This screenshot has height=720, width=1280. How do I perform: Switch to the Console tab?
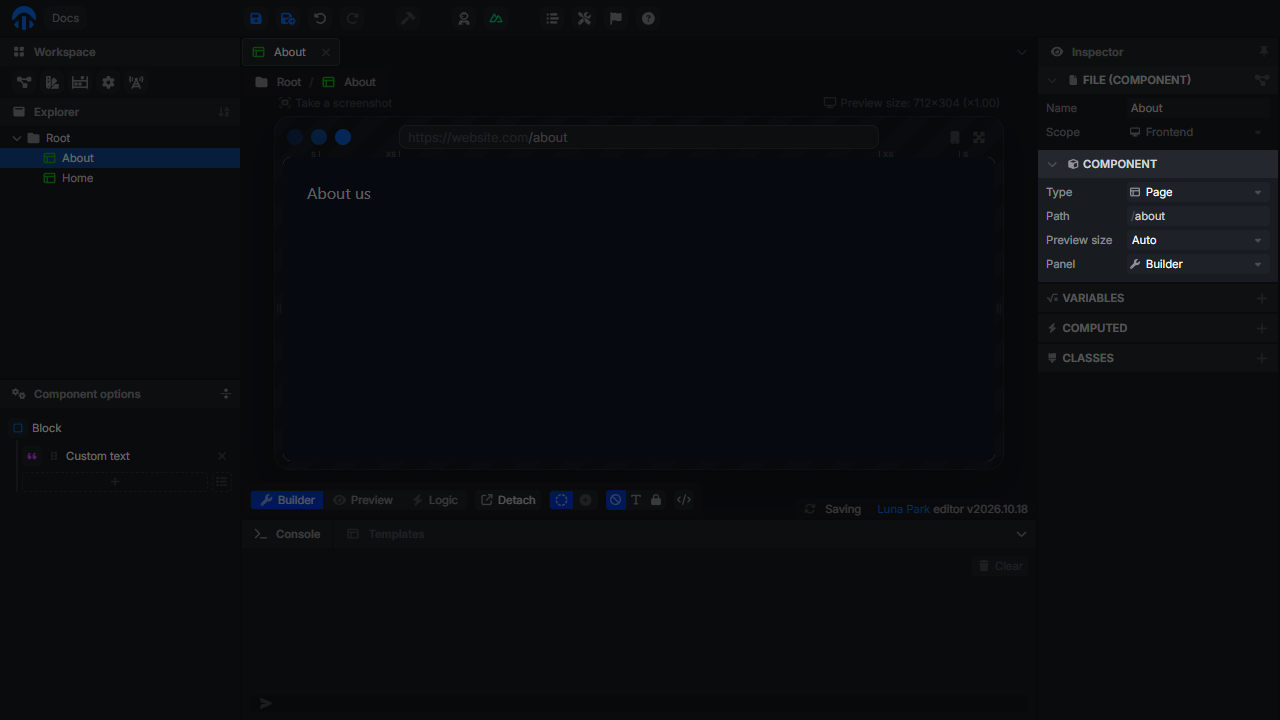(288, 534)
